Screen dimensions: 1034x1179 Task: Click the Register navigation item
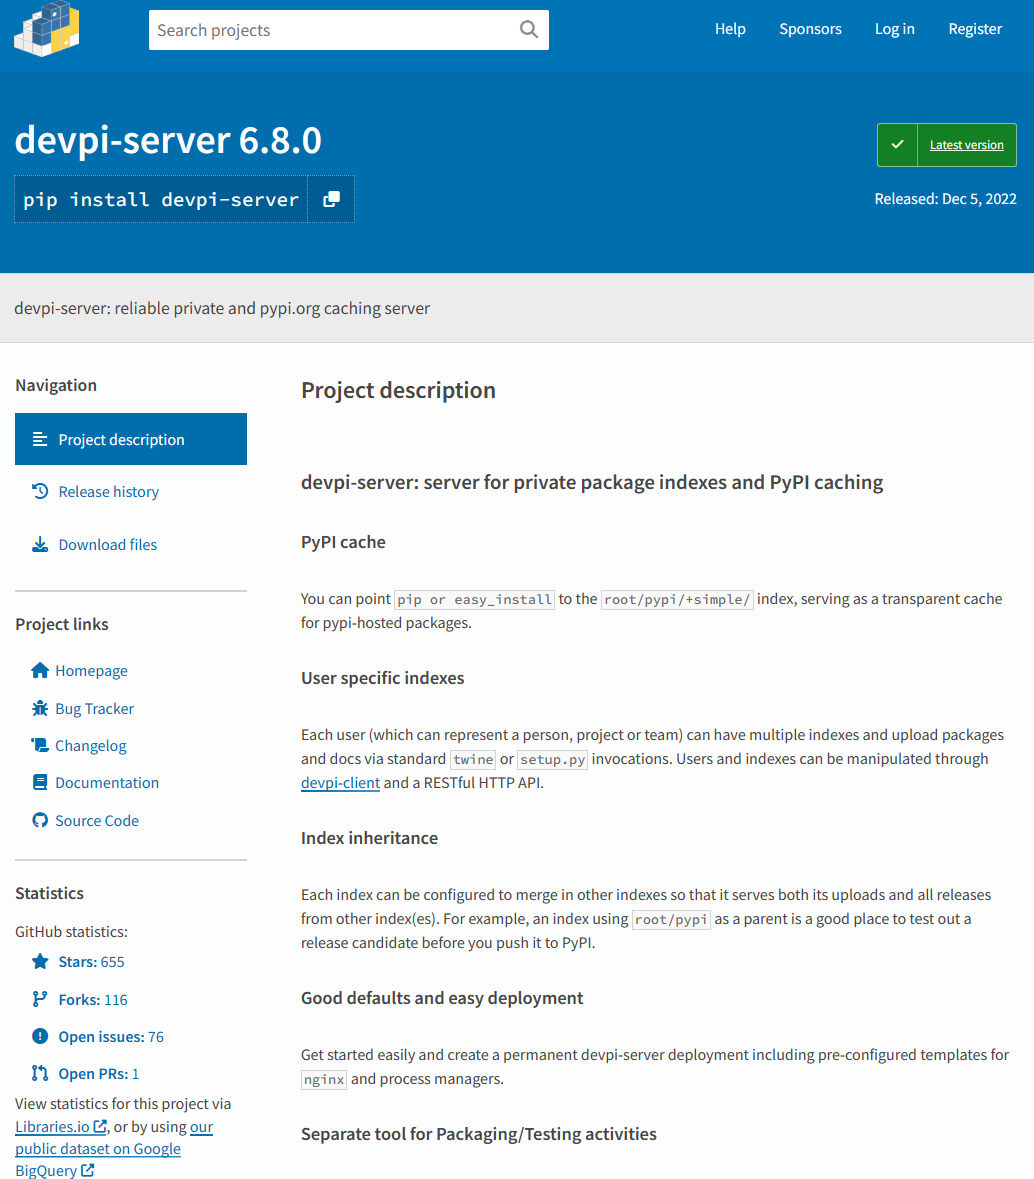[x=974, y=29]
